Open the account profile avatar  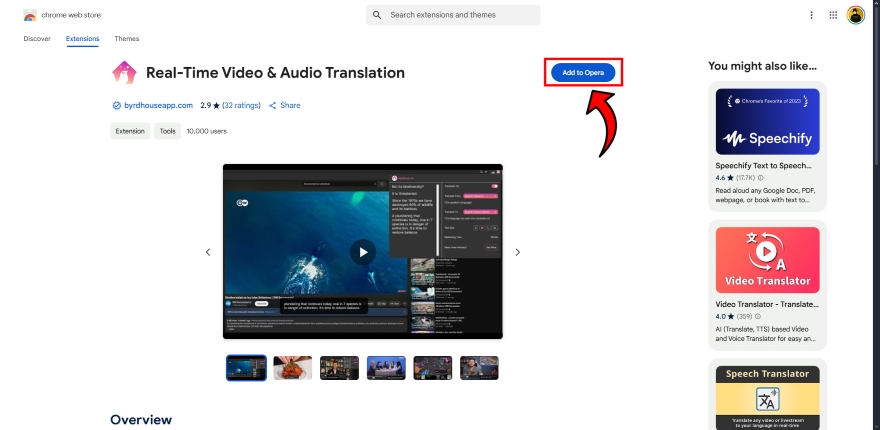click(855, 15)
